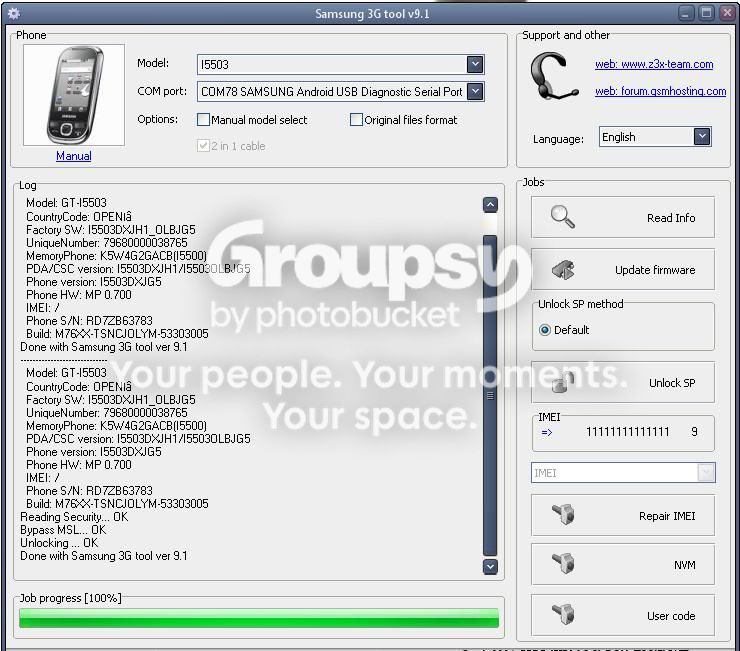Click the IMEI check digit 9

click(x=694, y=431)
